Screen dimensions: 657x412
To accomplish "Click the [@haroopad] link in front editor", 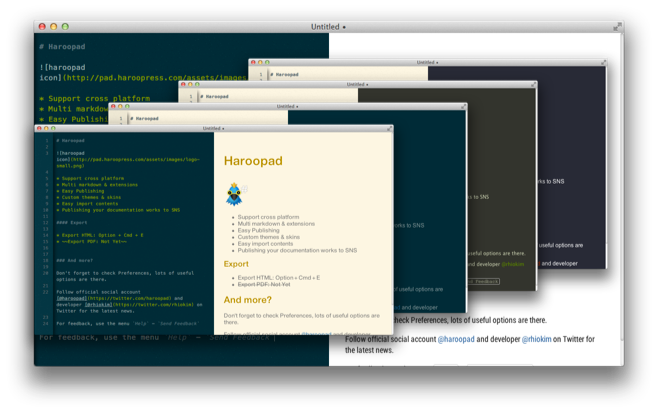I will point(70,297).
